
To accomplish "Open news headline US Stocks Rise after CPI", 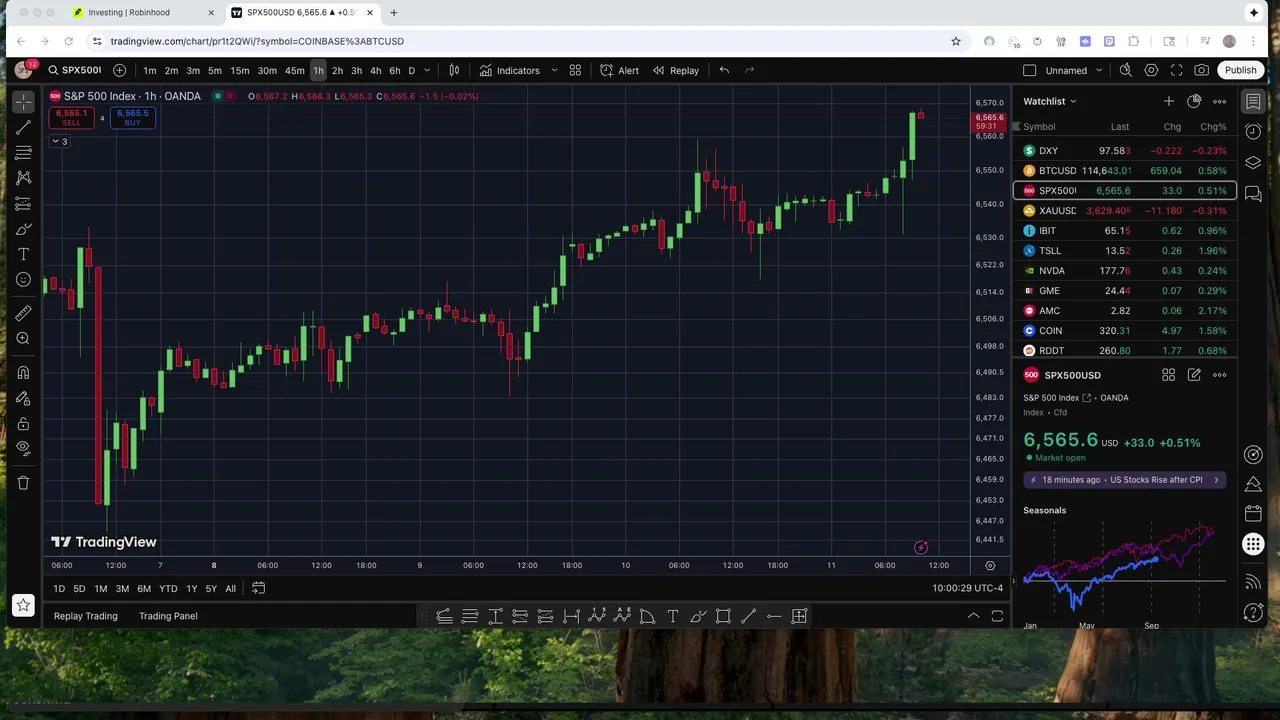I will click(1125, 480).
